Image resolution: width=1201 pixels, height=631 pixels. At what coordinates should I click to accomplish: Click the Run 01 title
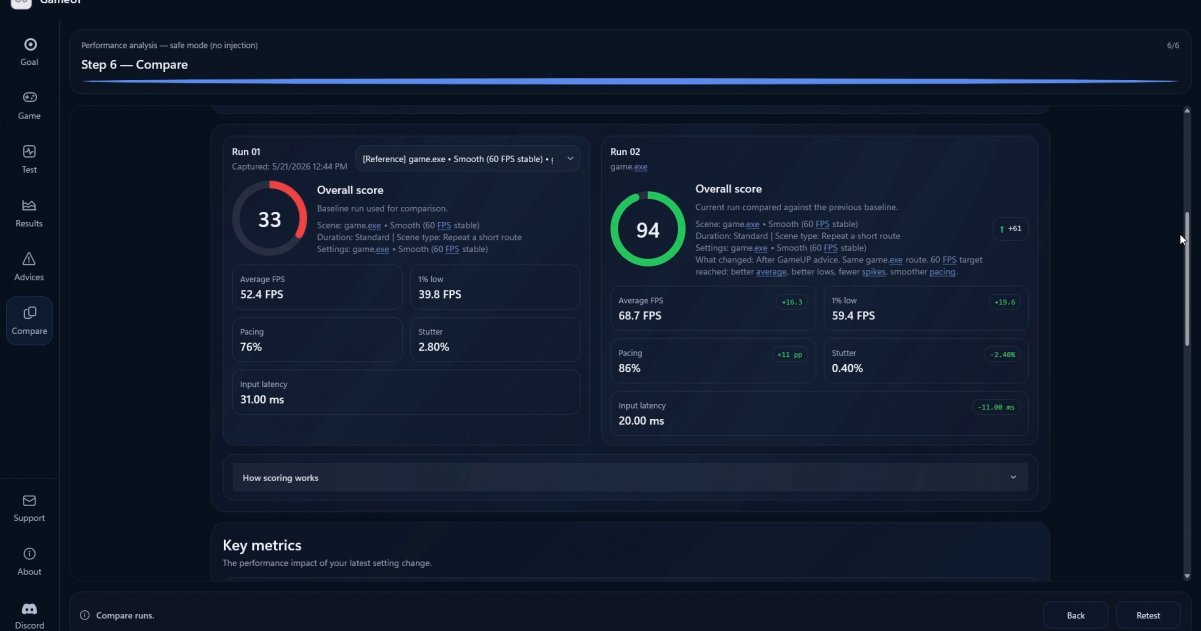(246, 152)
